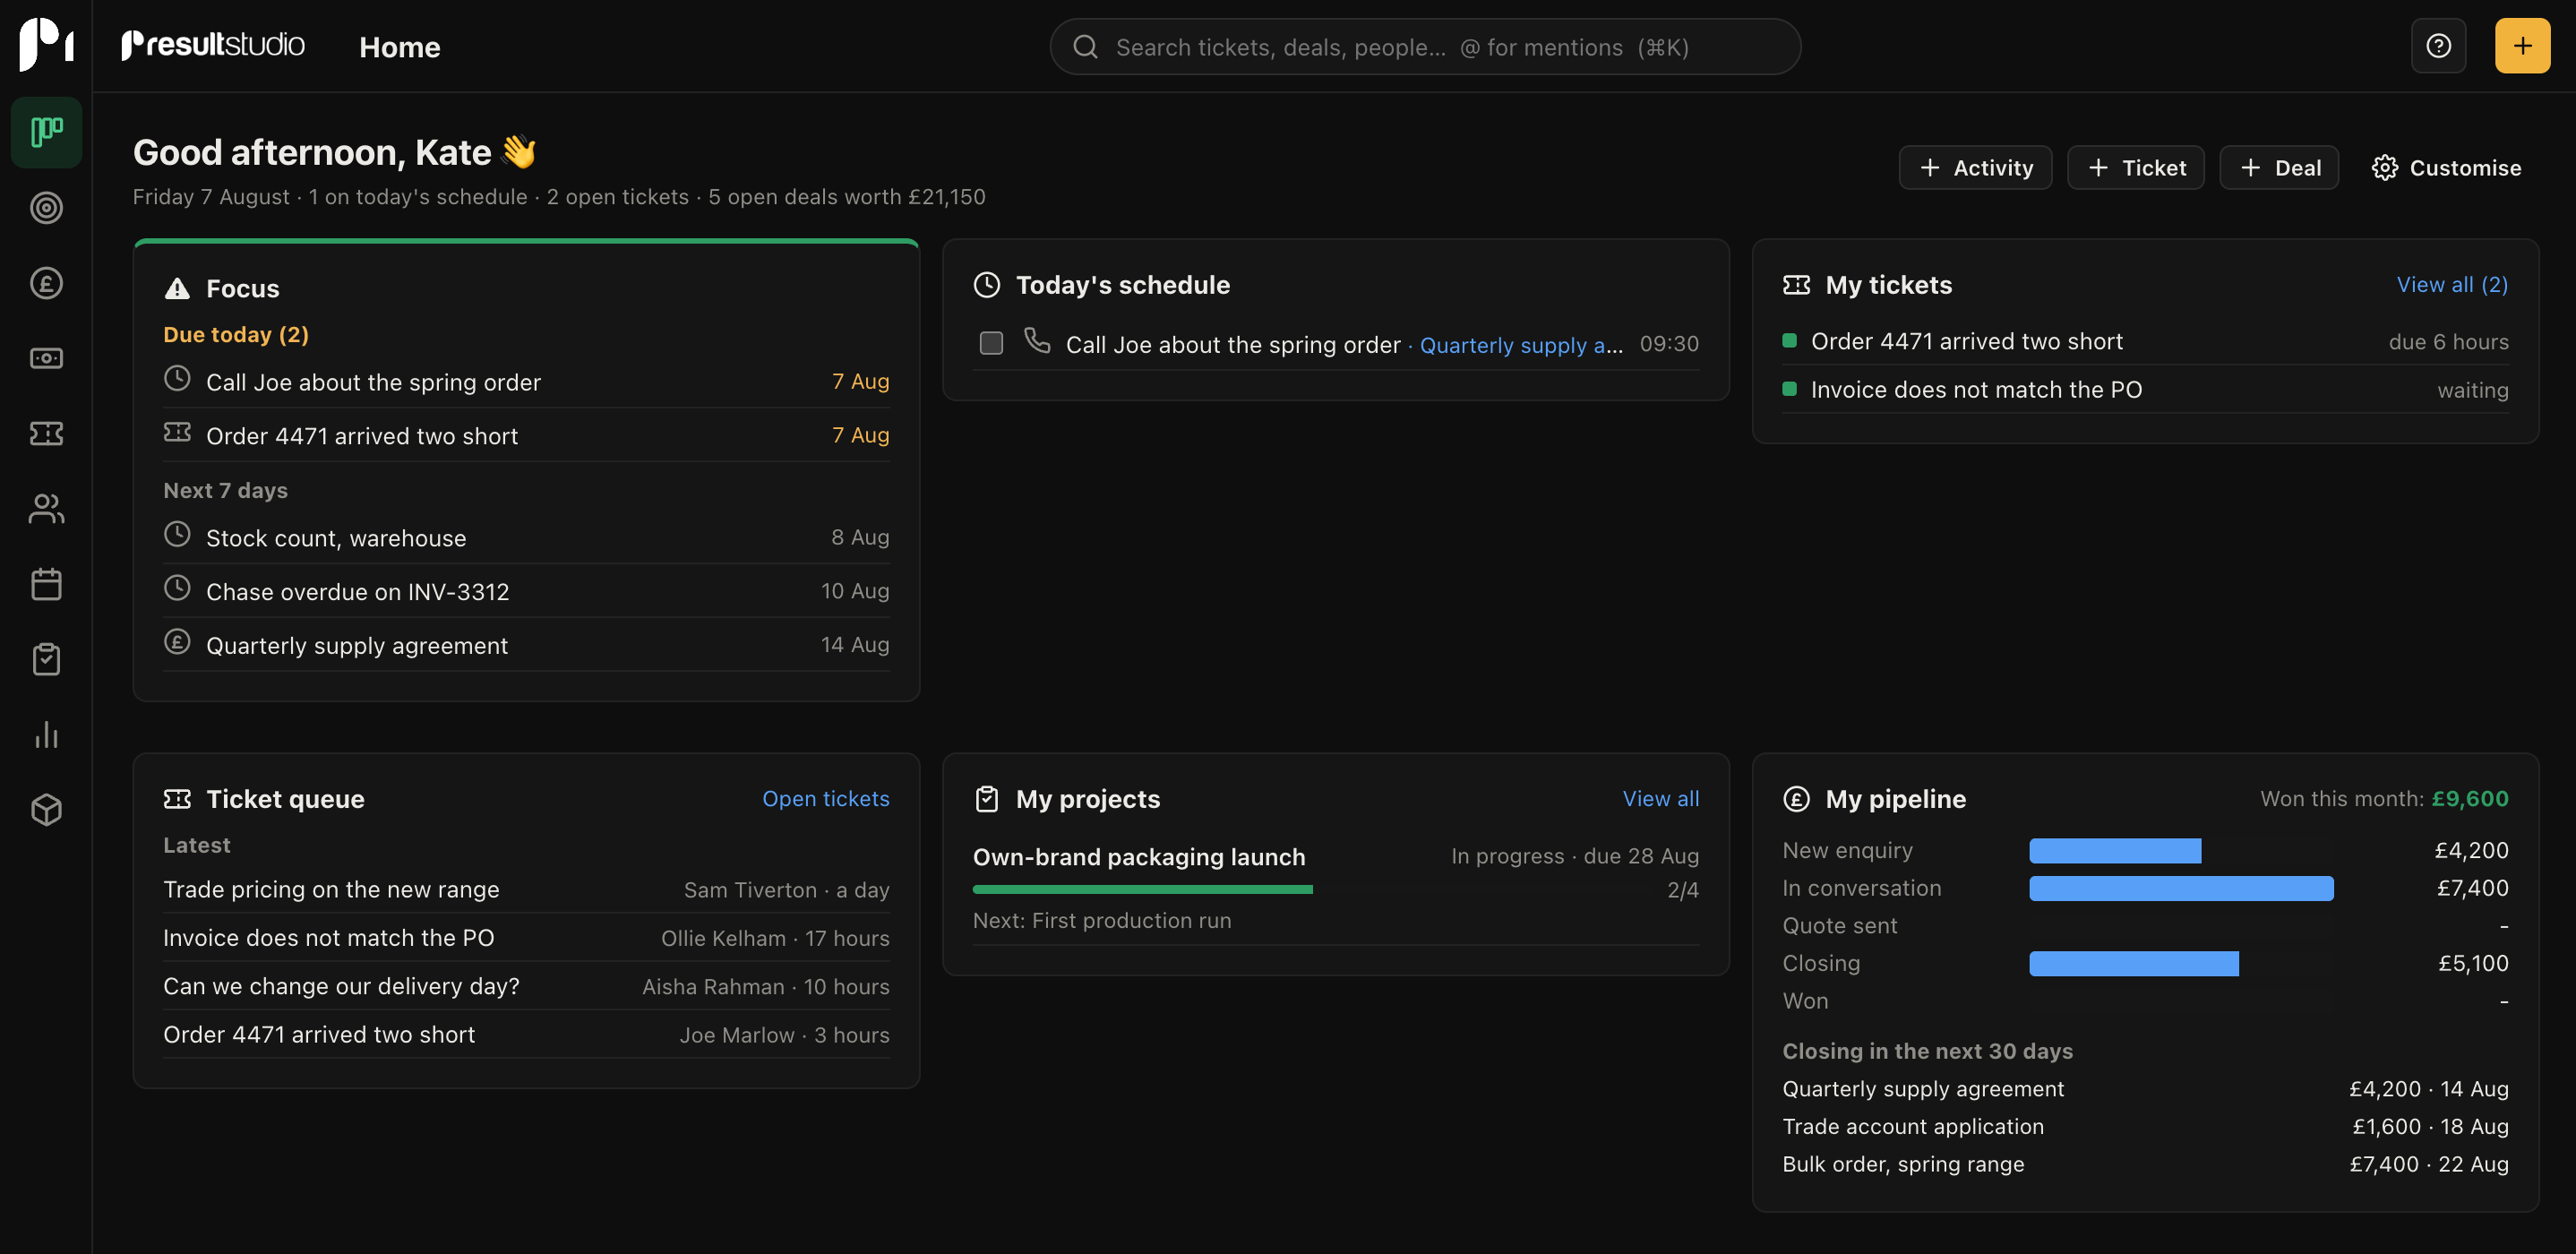Screen dimensions: 2576x1254
Task: Tick the checkbox for Call Joe schedule item
Action: (x=991, y=343)
